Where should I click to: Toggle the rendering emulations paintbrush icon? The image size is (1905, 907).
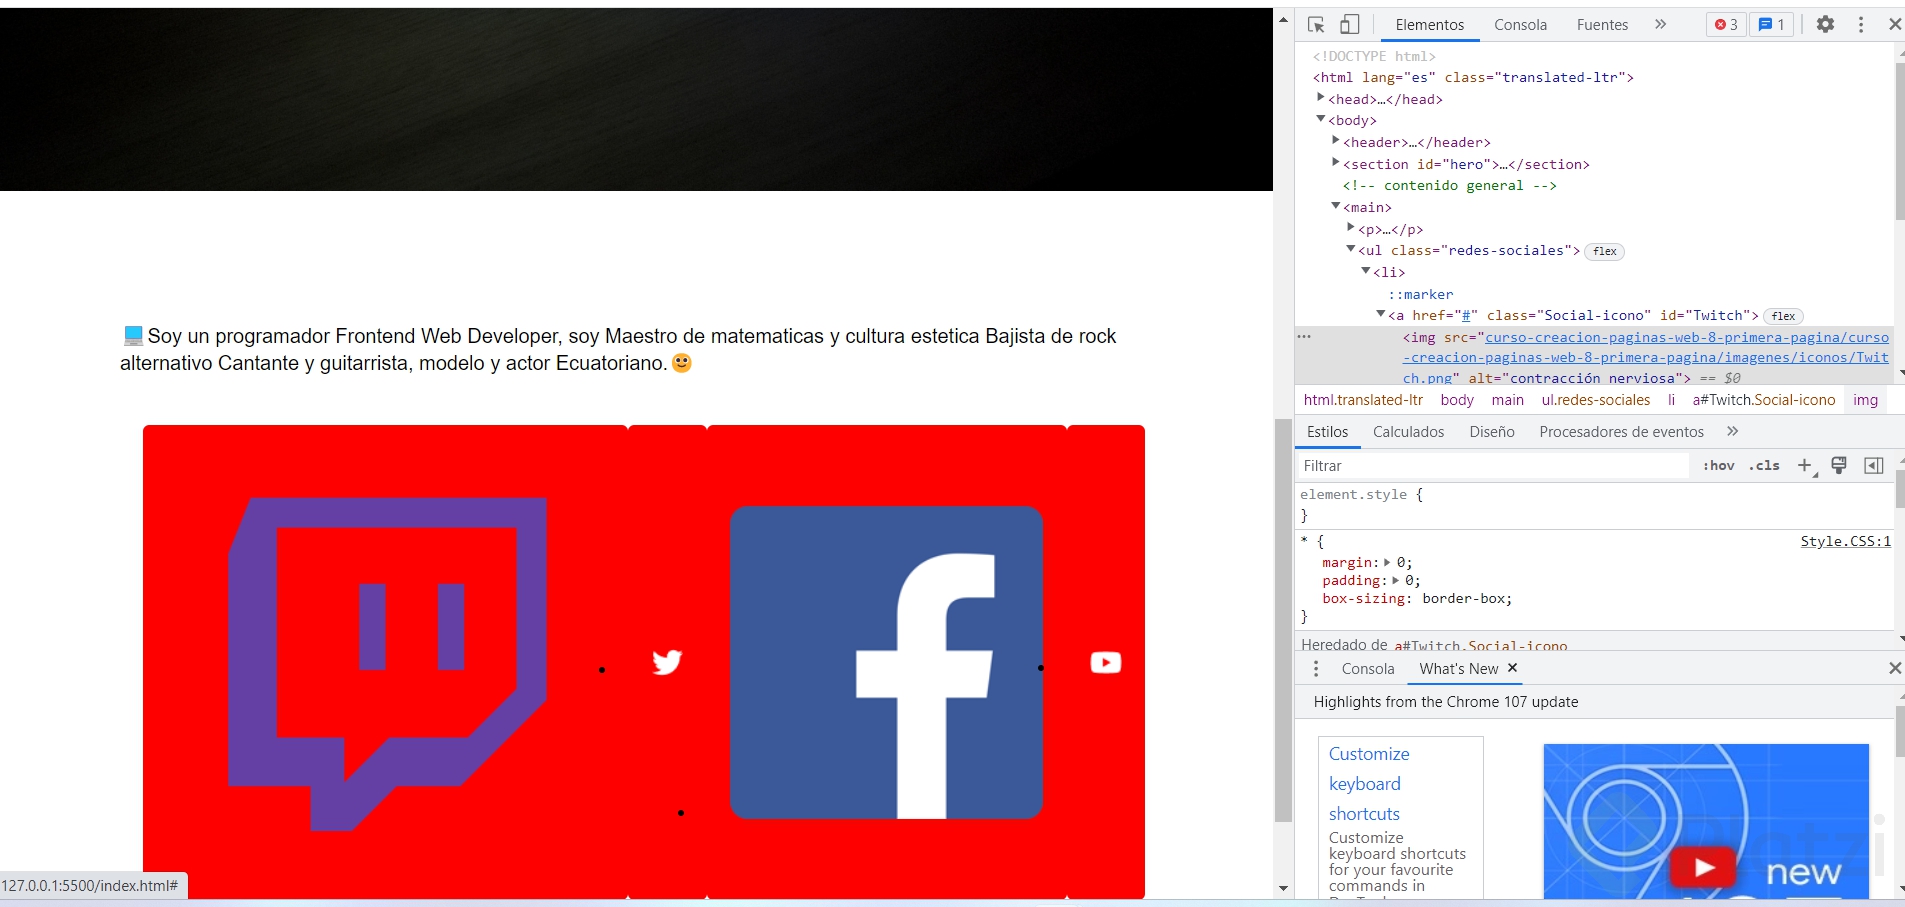click(x=1839, y=465)
